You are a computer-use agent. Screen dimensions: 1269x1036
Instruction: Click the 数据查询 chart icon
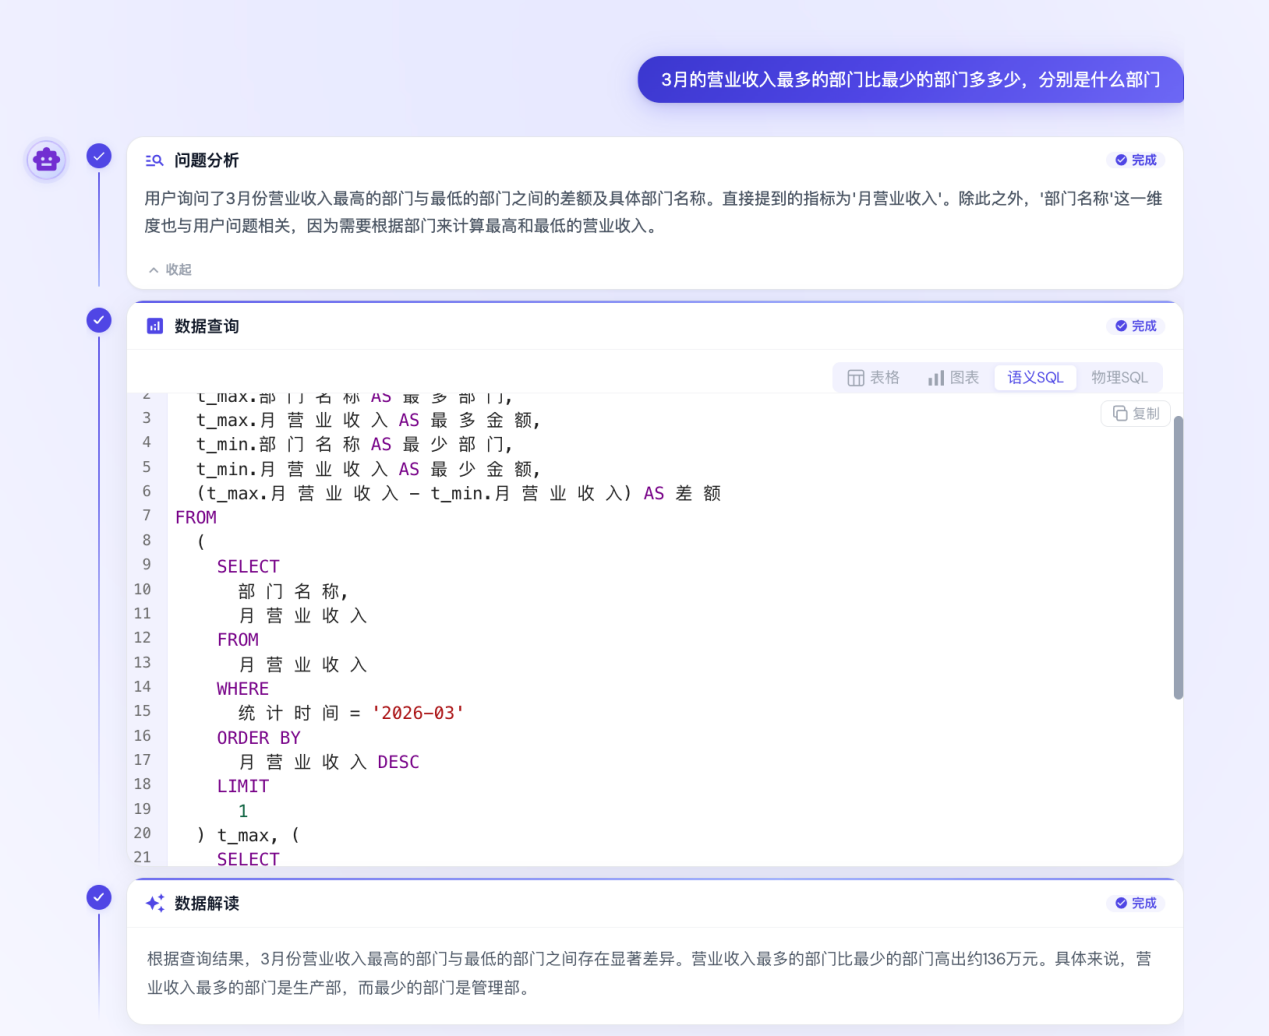(x=155, y=326)
